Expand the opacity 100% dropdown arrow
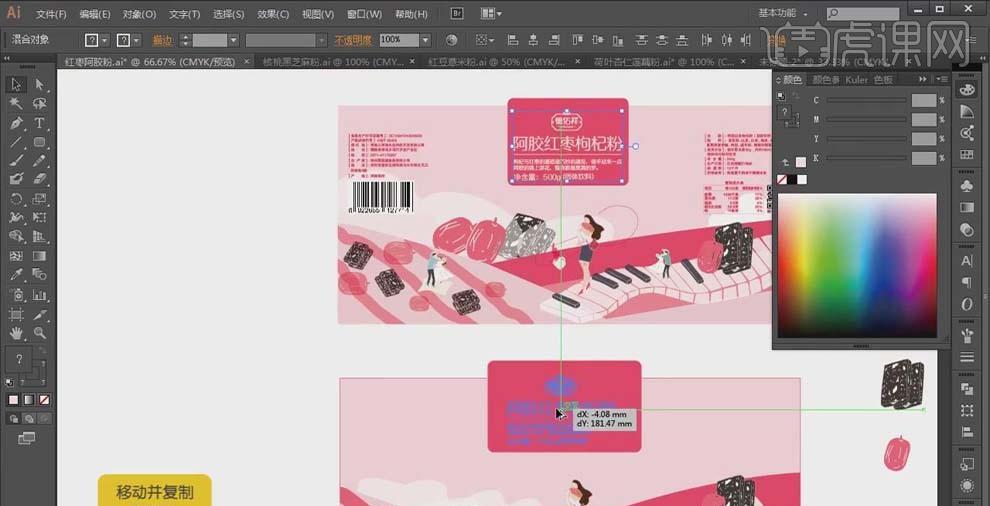Viewport: 990px width, 506px height. 425,40
